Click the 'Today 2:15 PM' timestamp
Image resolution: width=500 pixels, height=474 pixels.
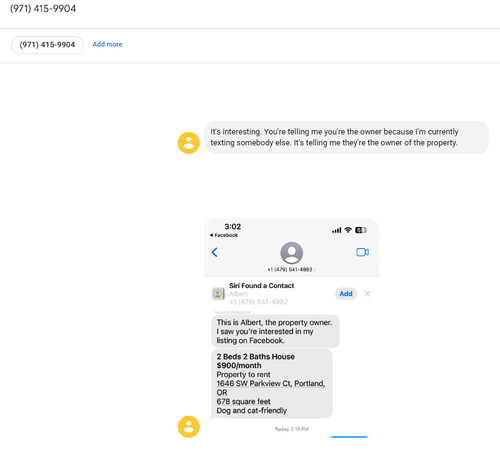pos(292,429)
